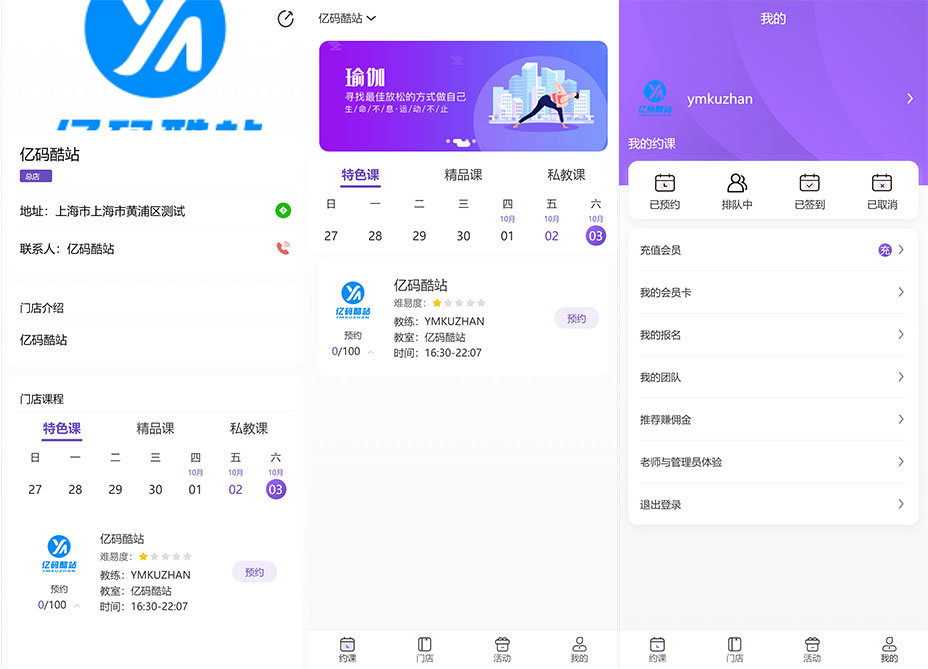Tap the ymkuzhan profile avatar

pyautogui.click(x=655, y=98)
